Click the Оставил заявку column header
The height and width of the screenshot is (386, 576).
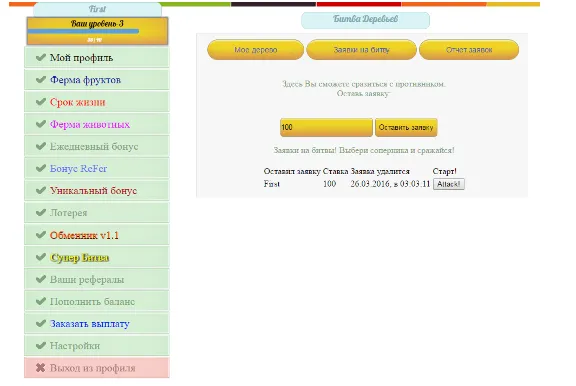click(x=292, y=172)
